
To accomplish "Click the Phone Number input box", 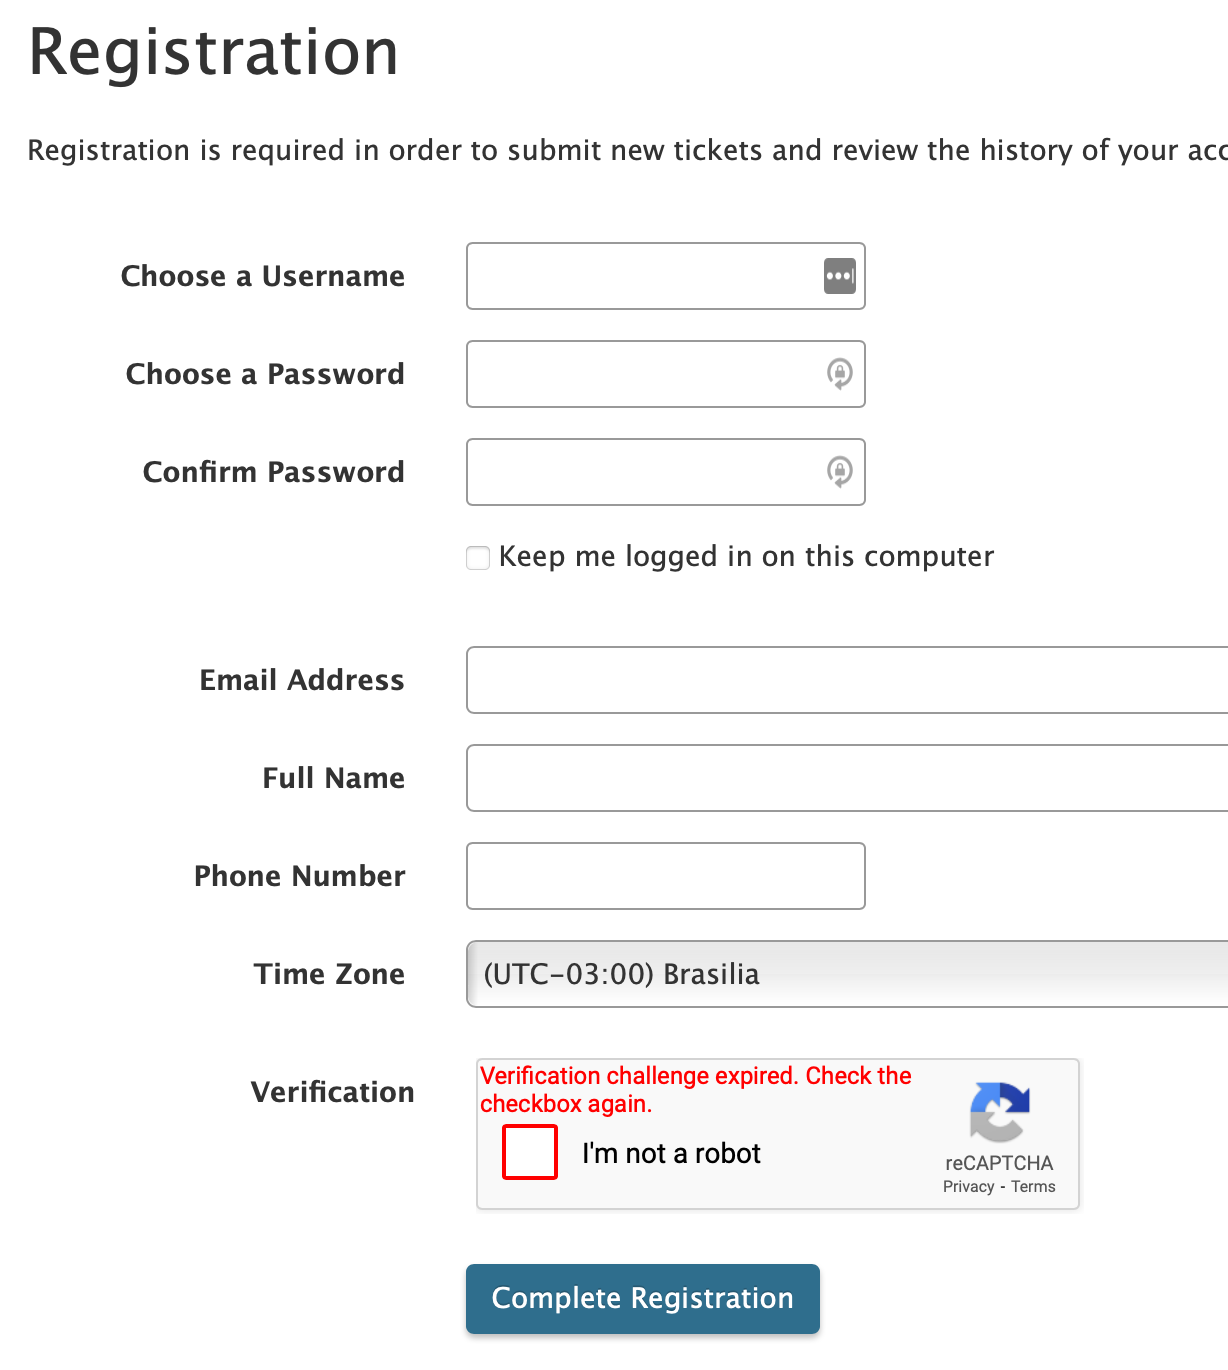I will (665, 876).
